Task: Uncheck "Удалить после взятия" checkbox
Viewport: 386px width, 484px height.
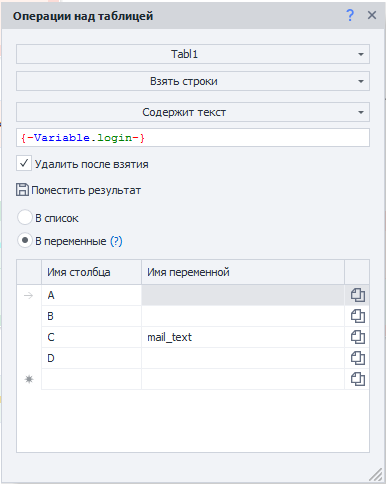Action: click(24, 163)
